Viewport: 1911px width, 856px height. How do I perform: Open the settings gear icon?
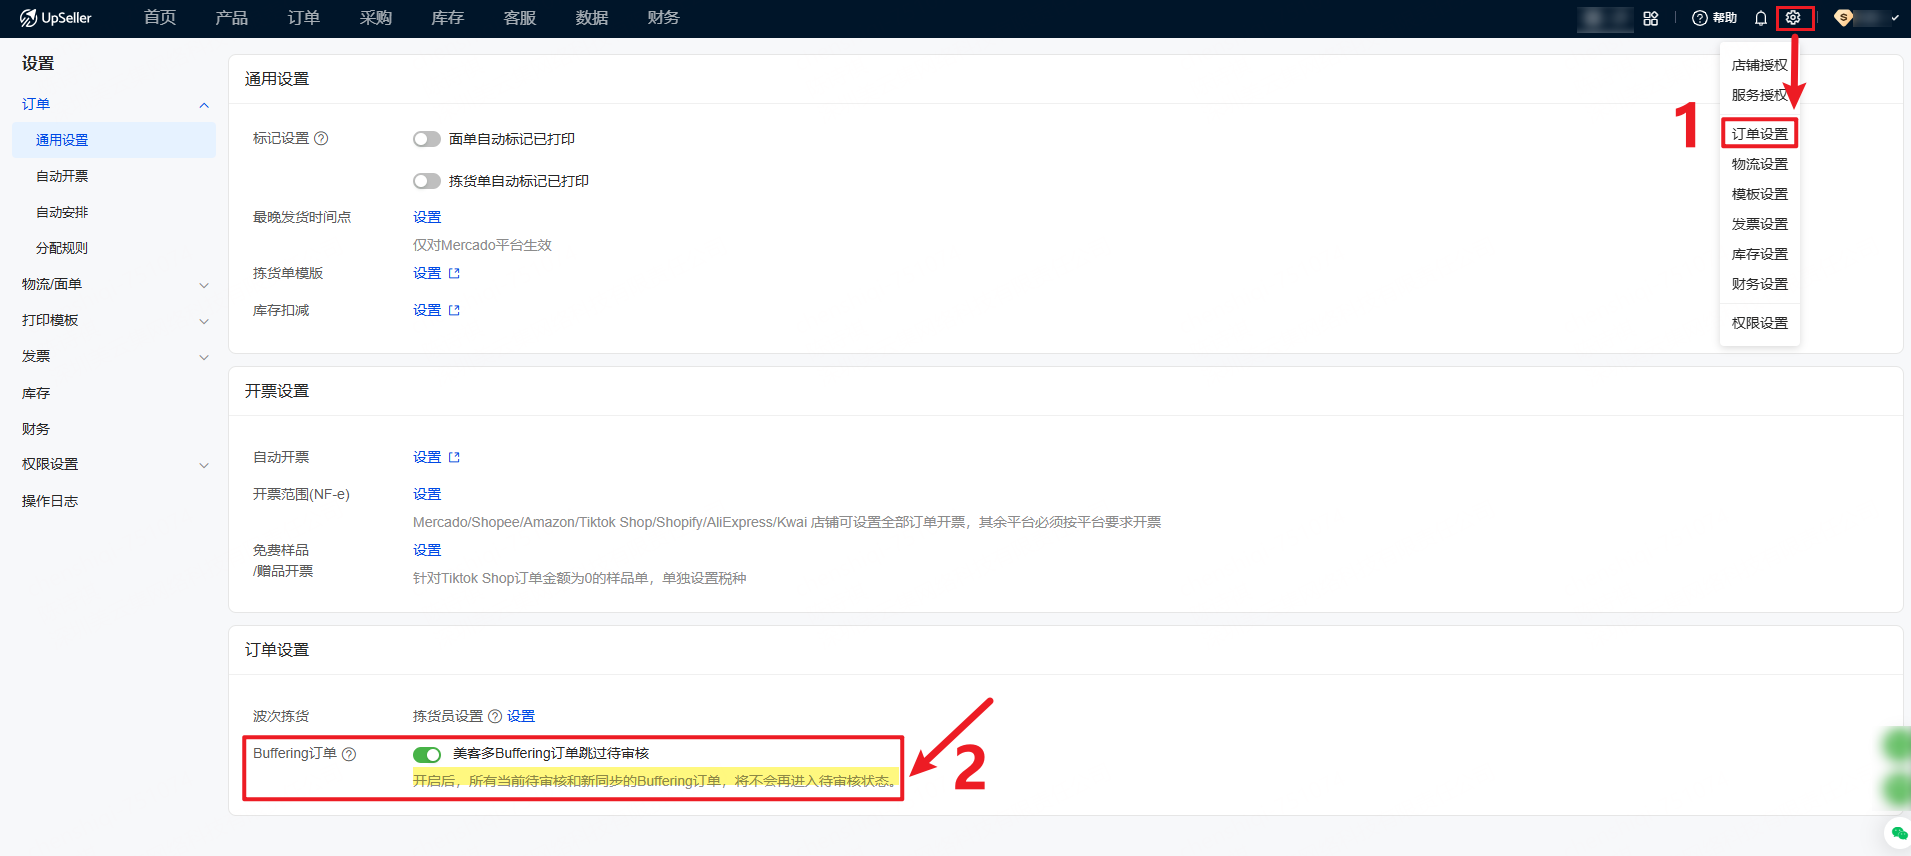click(1793, 18)
